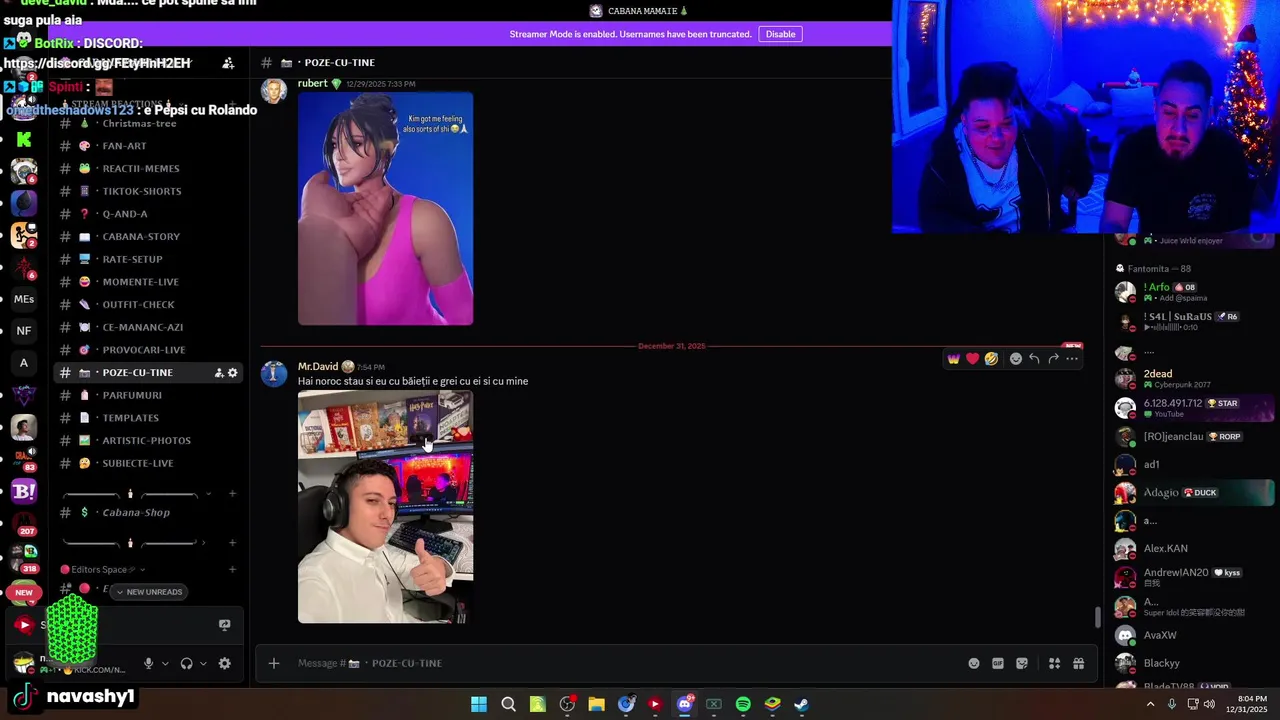Open Windows Start menu on taskbar
Screen dimensions: 1280x720
click(x=479, y=704)
